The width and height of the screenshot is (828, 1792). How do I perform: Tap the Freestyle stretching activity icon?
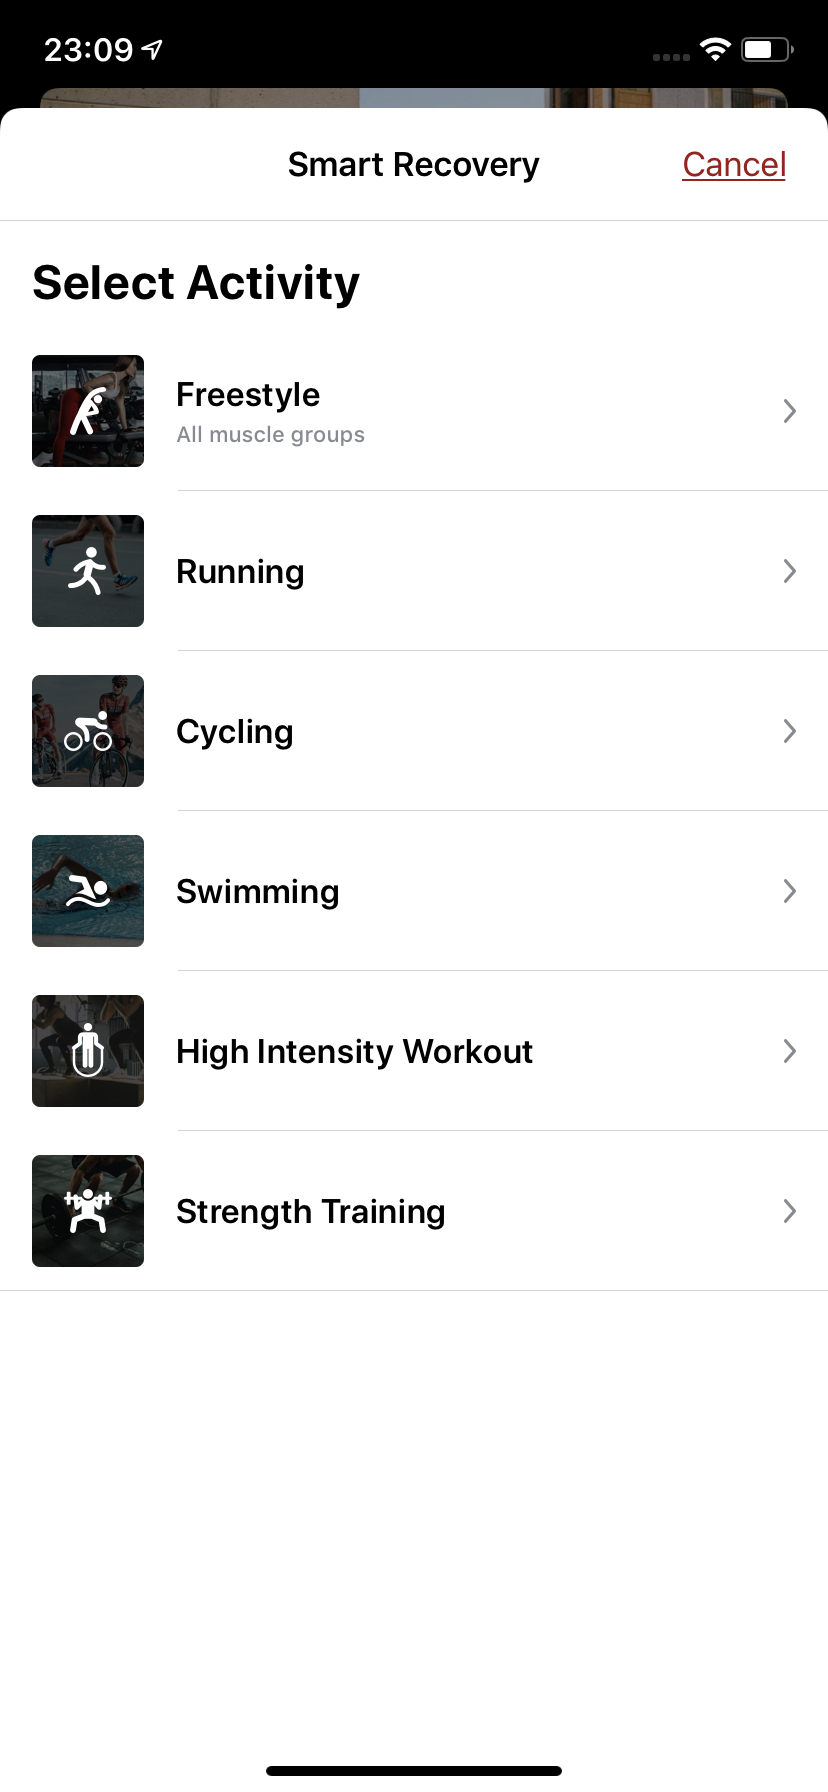point(88,411)
